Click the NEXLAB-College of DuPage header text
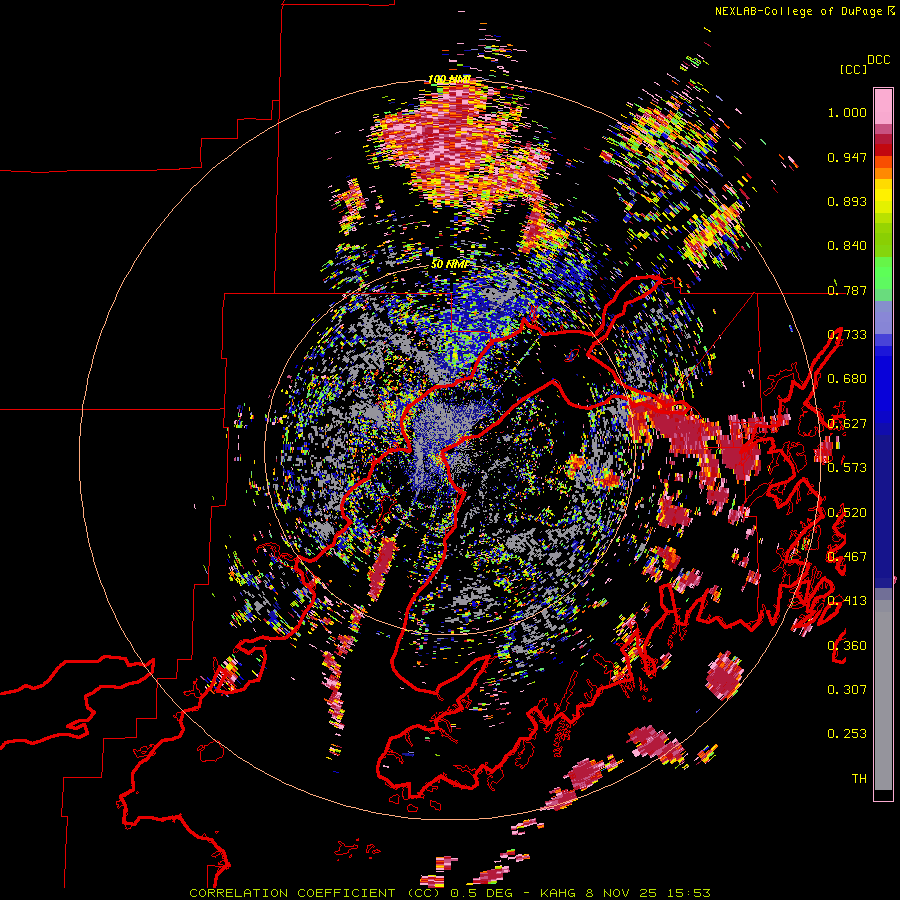The height and width of the screenshot is (900, 900). 798,11
